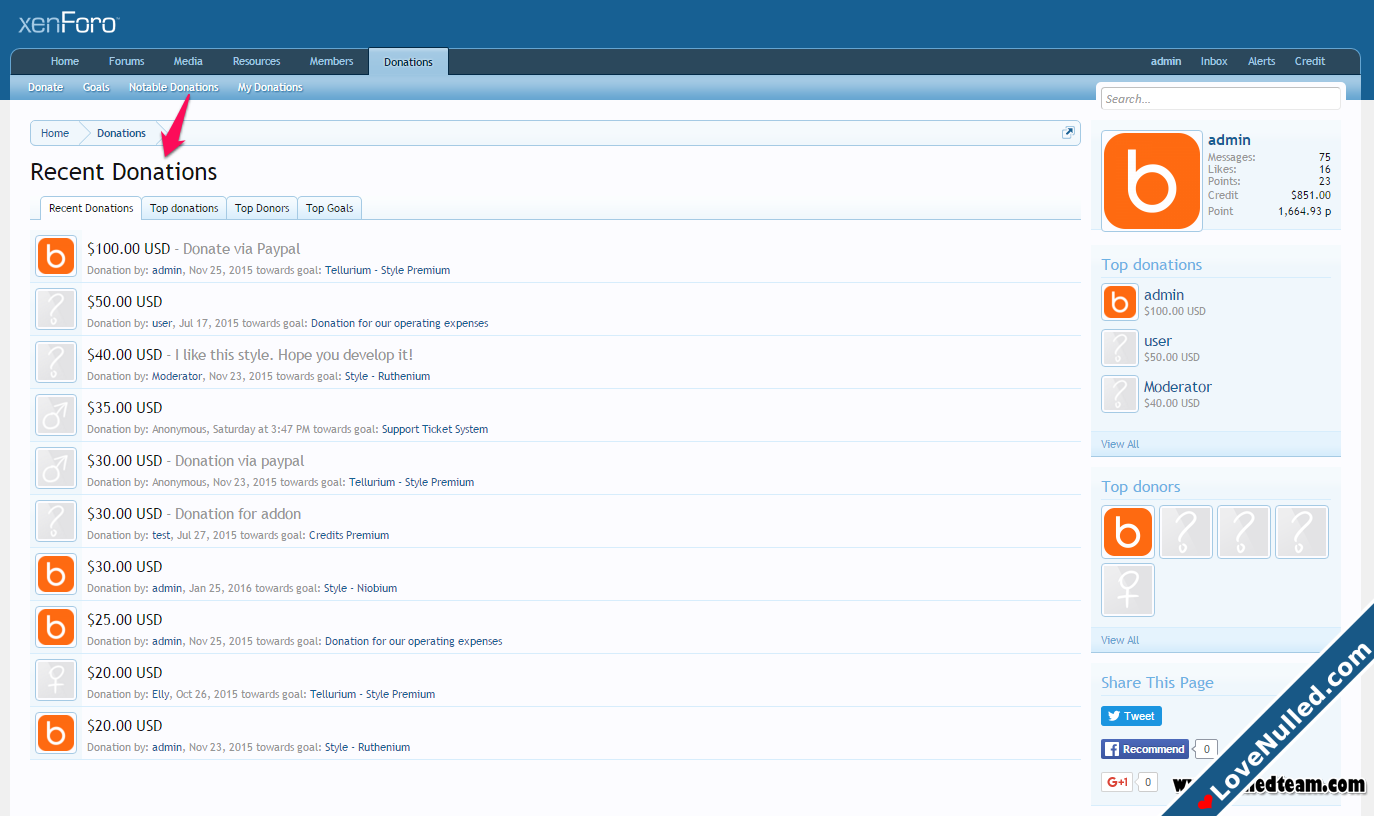Switch to the Top Goals tab
Viewport: 1374px width, 816px height.
point(330,208)
